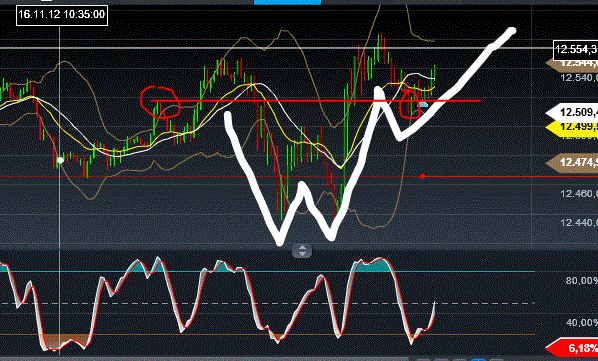
Task: Click the 12.554,3 crosshair price label
Action: 576,50
